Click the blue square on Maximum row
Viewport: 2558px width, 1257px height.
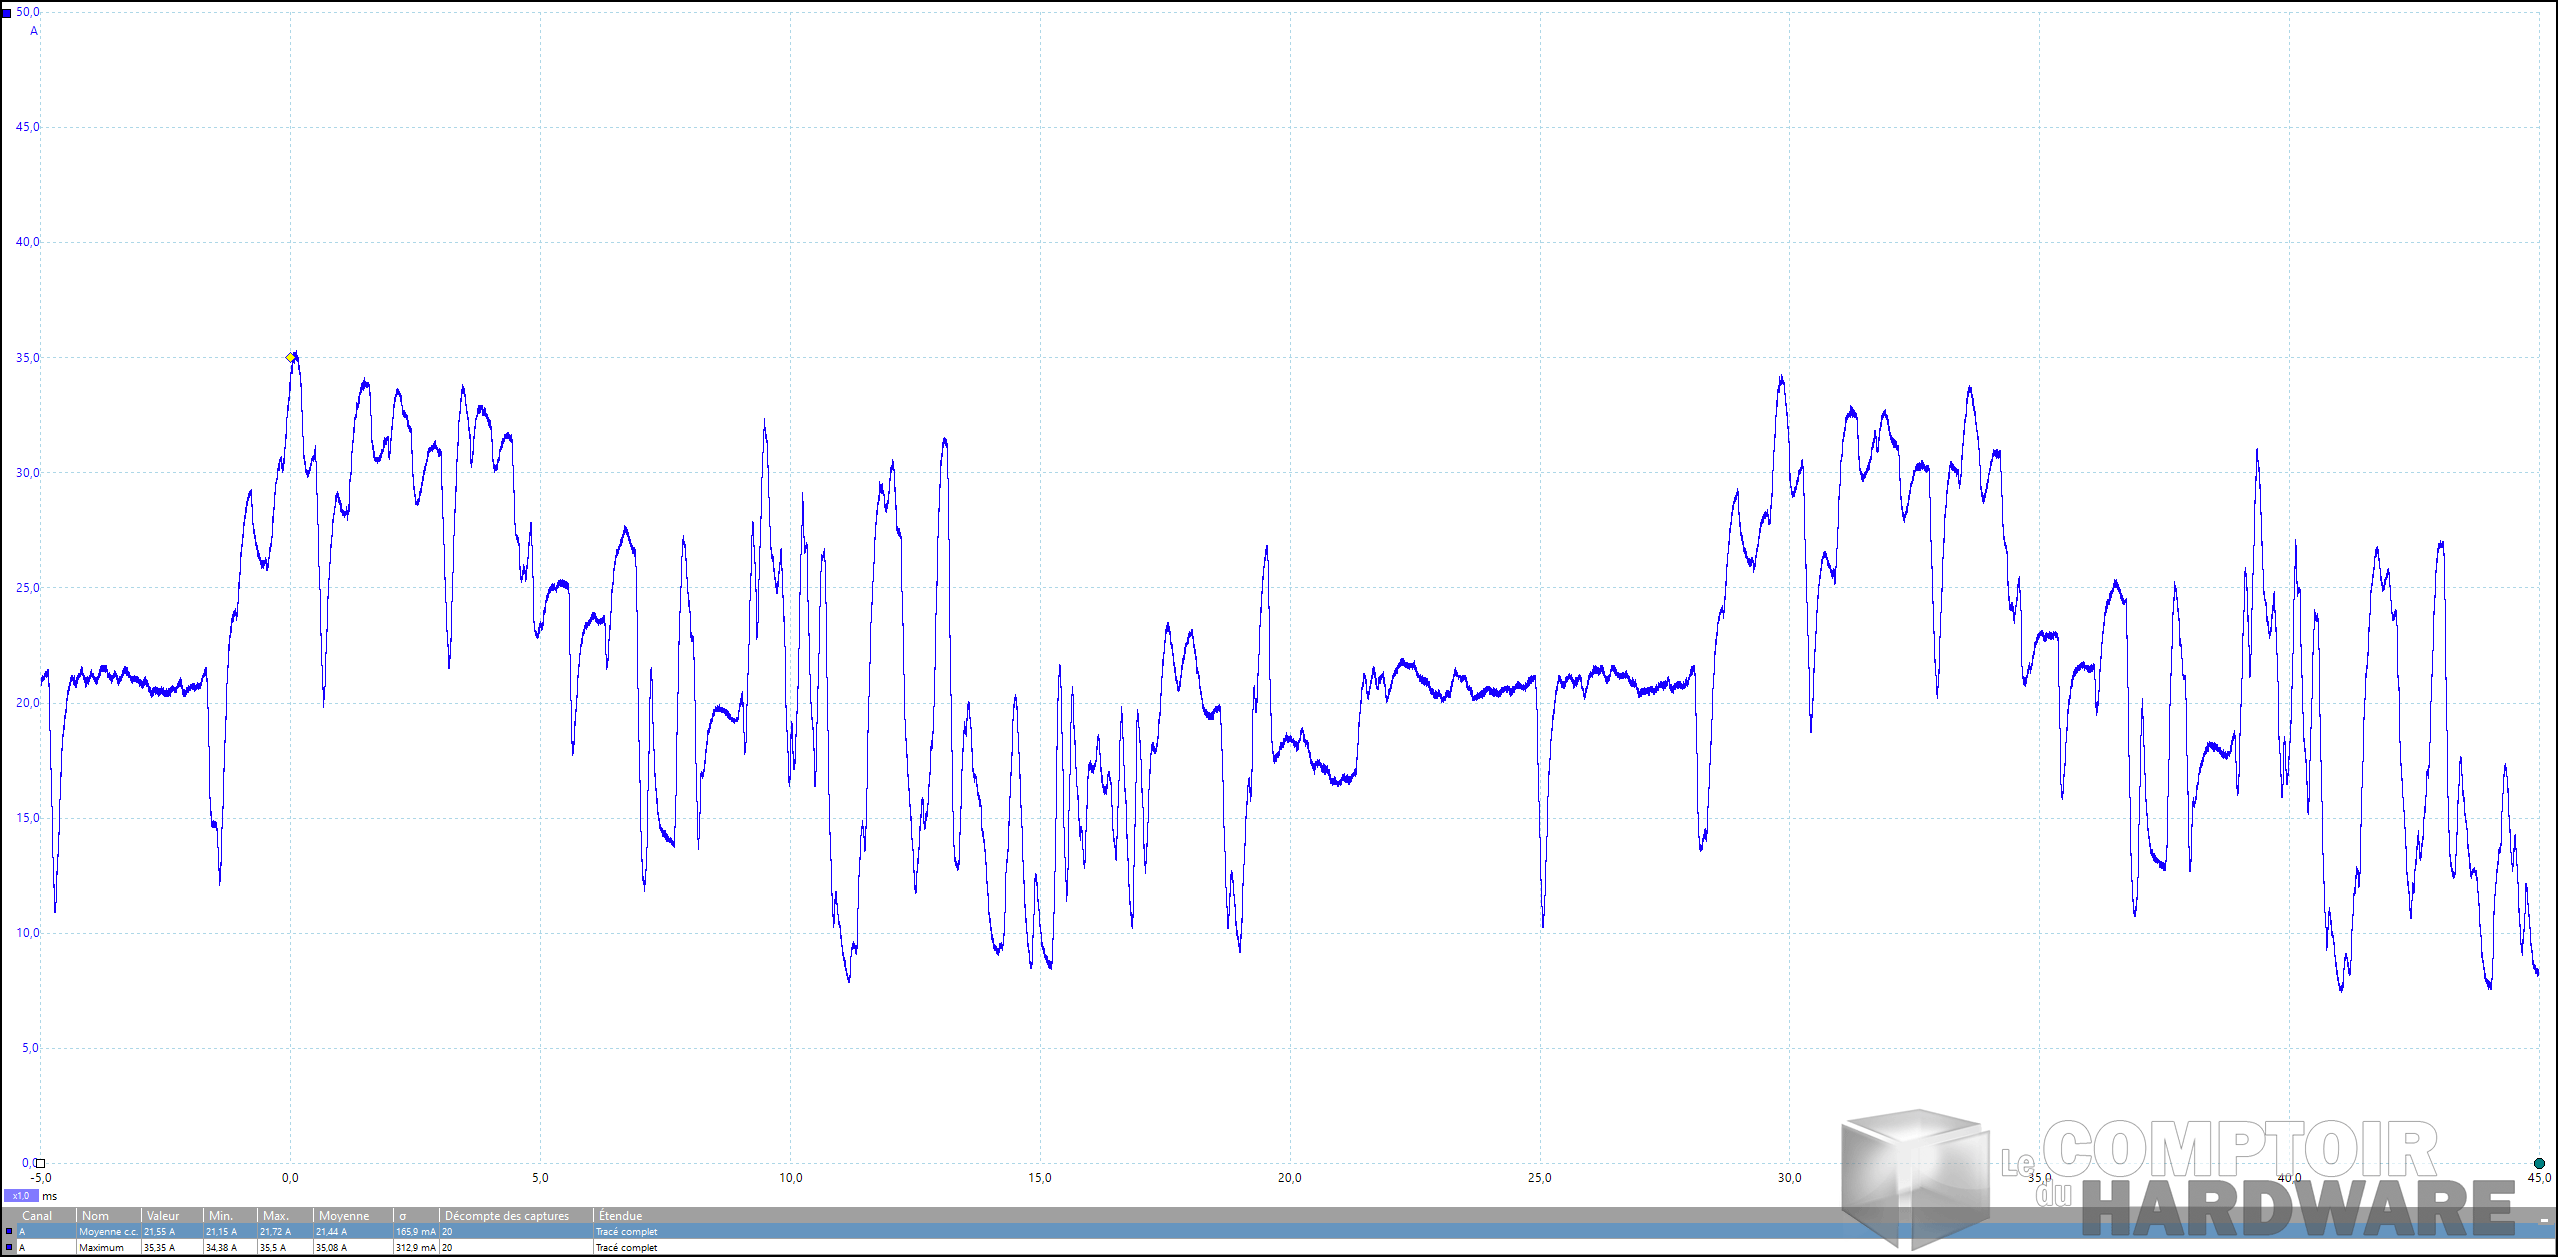(8, 1247)
